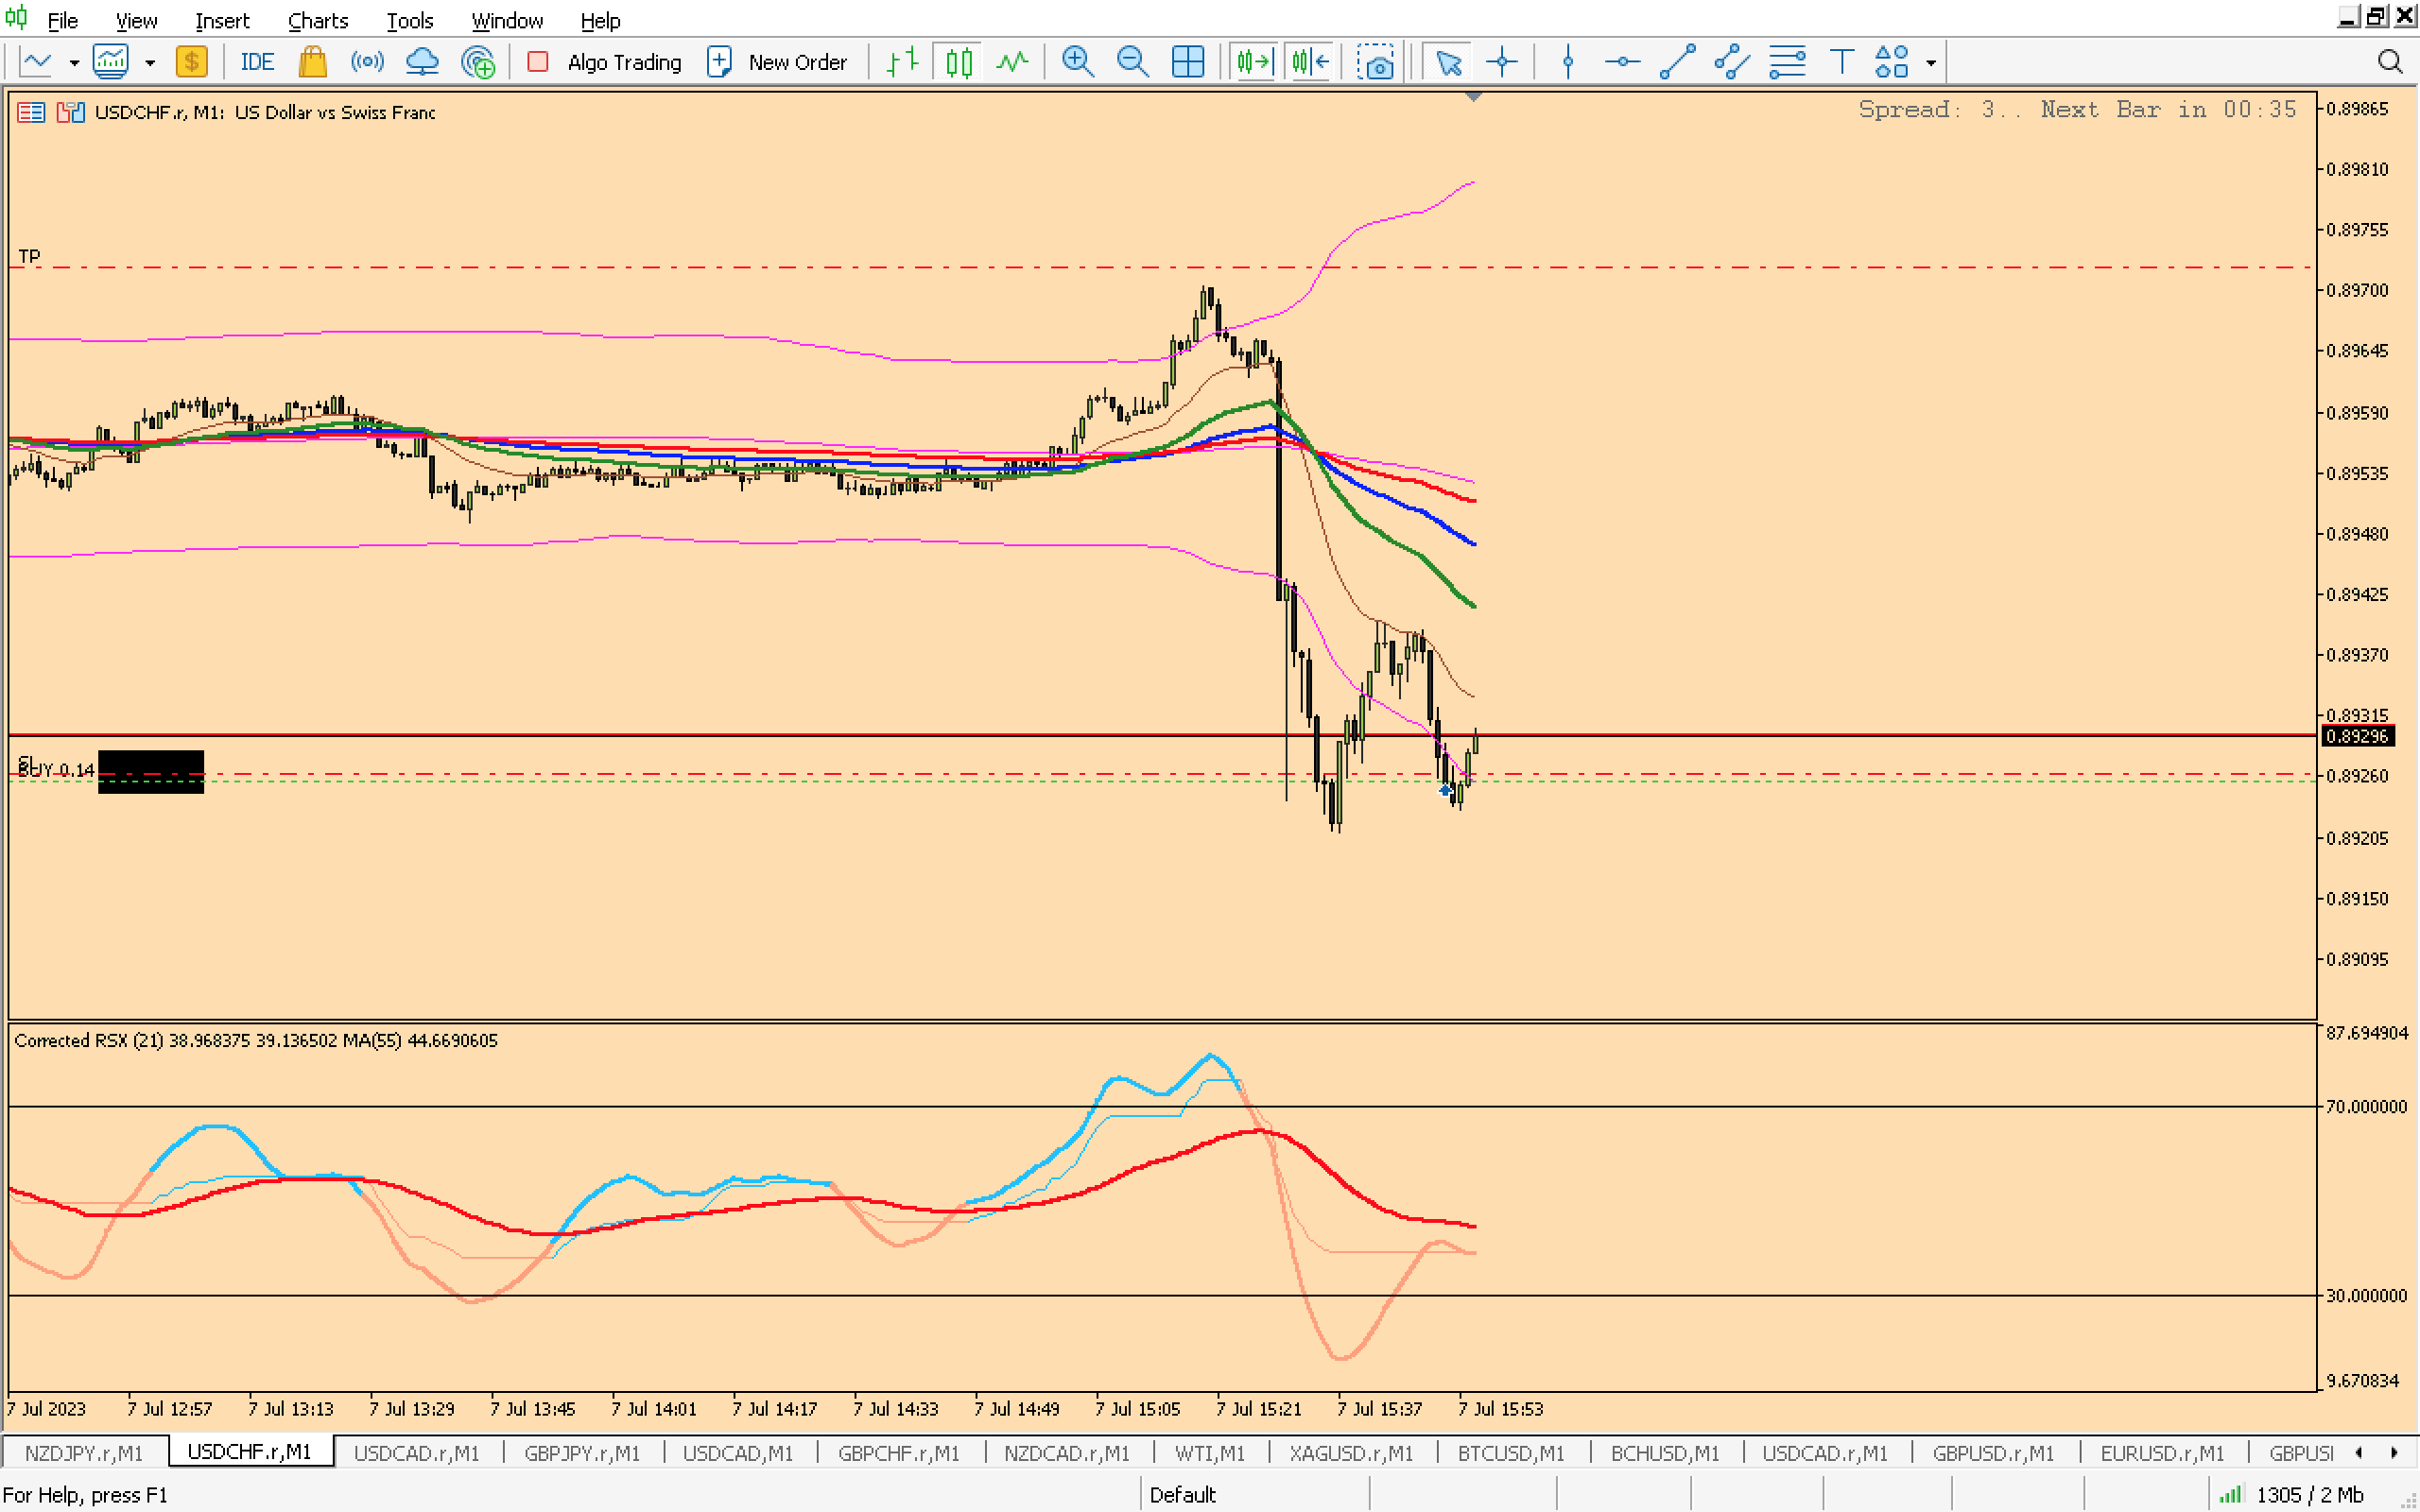Select the crosshair cursor tool
This screenshot has height=1512, width=2420.
click(x=1501, y=62)
